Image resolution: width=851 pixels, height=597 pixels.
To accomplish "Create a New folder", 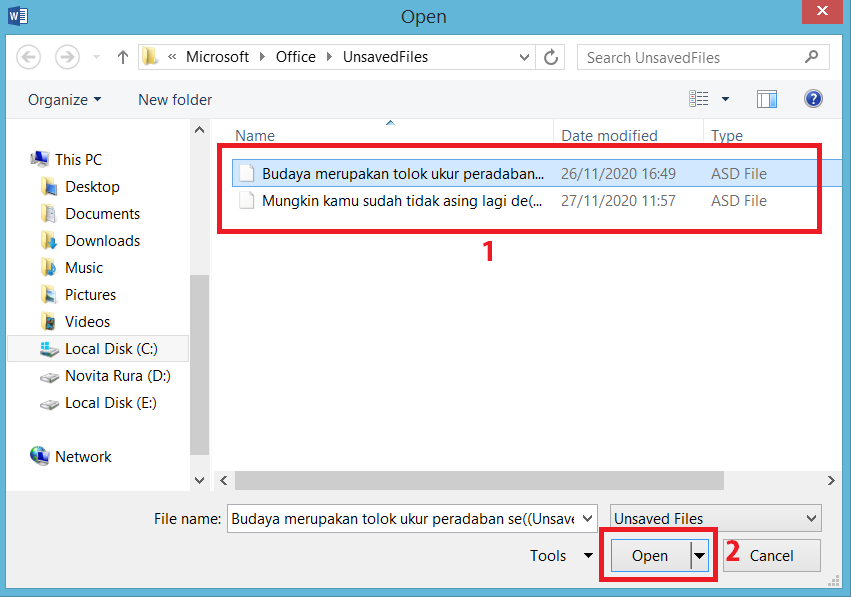I will (175, 100).
